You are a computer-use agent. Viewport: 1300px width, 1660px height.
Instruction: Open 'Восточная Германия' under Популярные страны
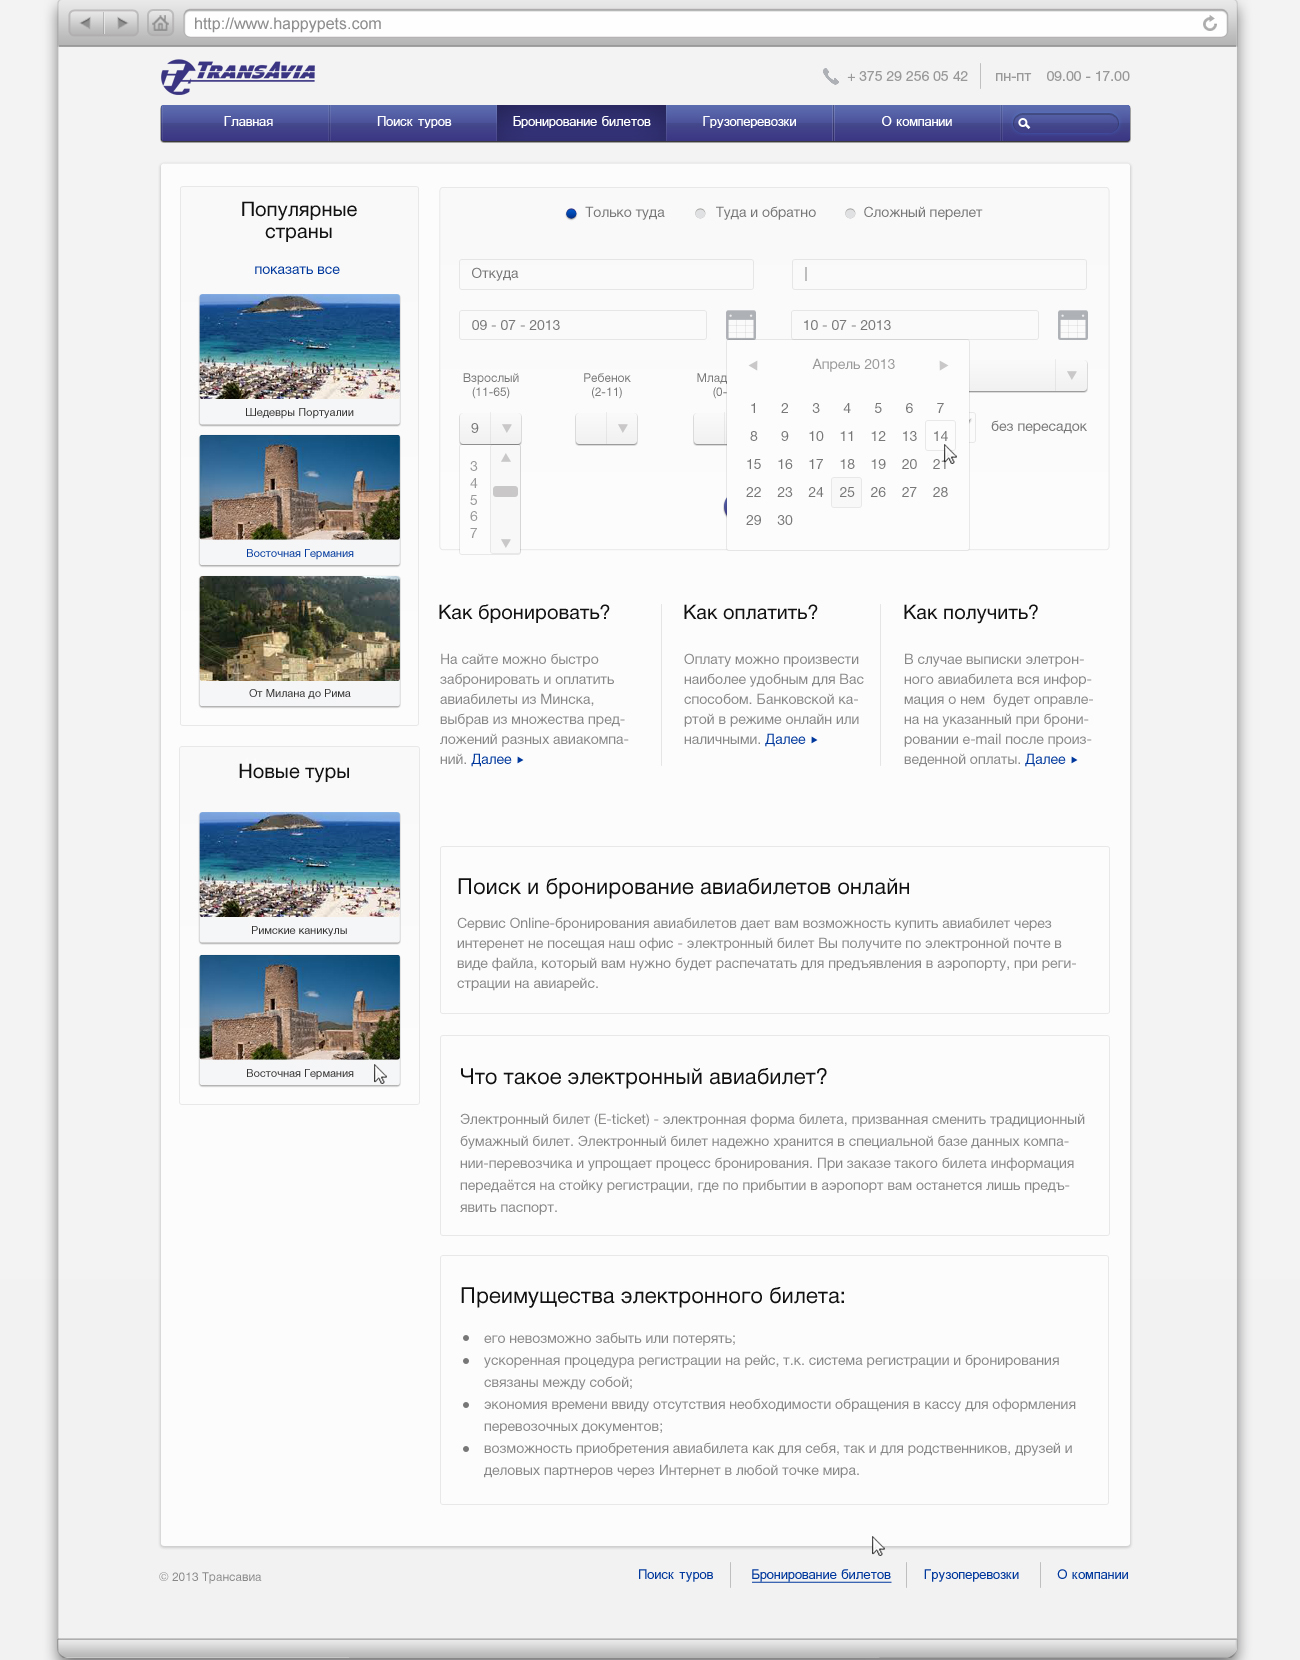tap(300, 500)
